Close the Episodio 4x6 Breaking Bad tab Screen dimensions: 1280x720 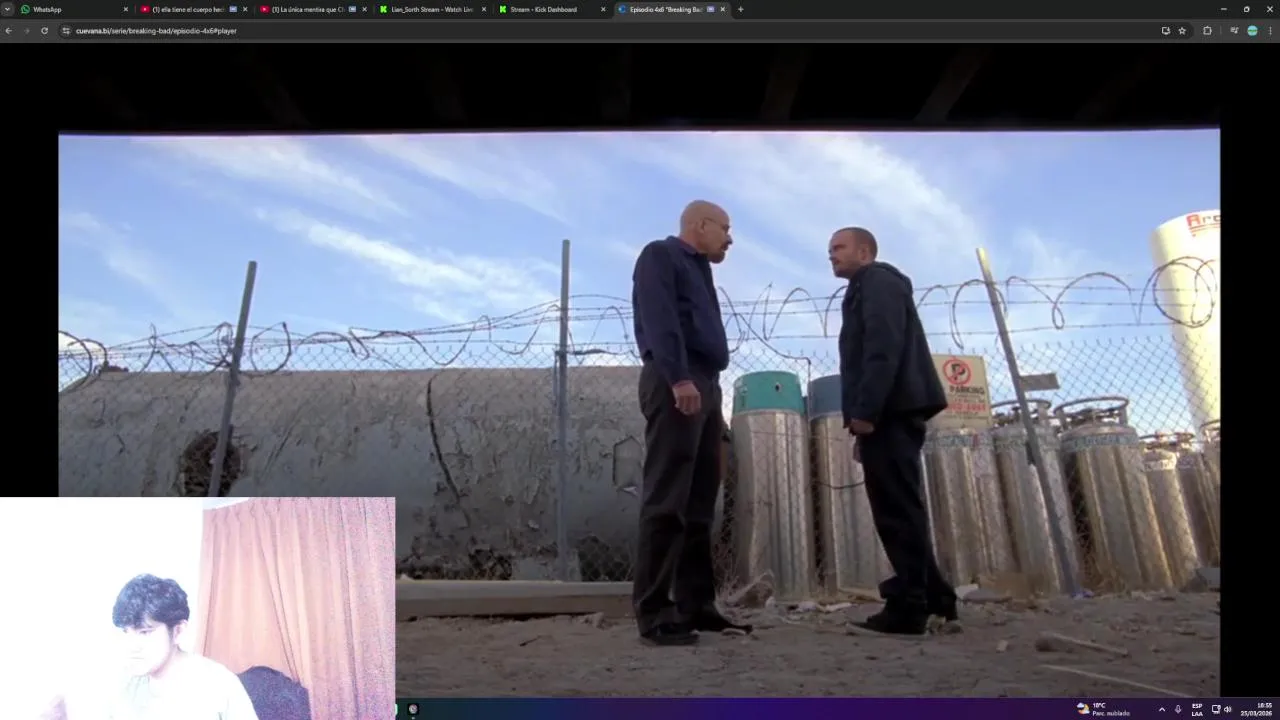pos(722,9)
